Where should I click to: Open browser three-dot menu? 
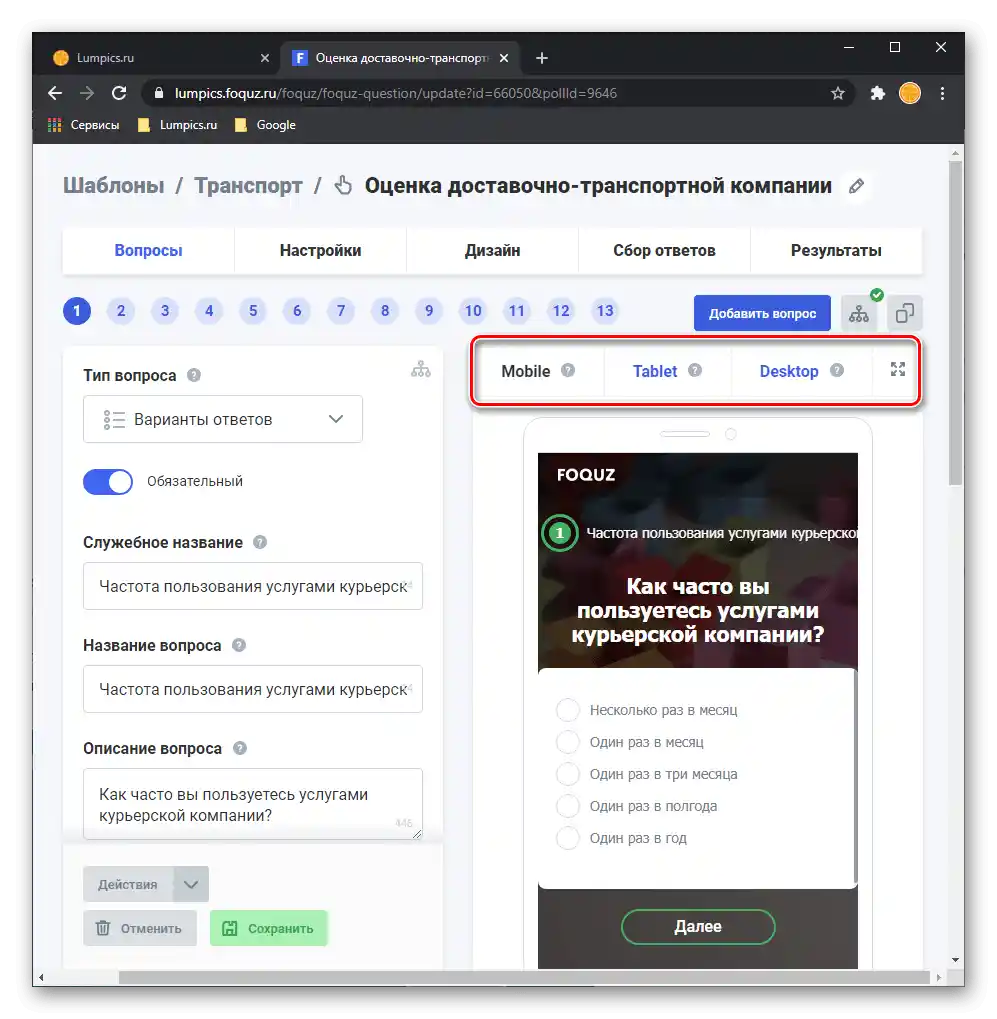click(x=942, y=93)
